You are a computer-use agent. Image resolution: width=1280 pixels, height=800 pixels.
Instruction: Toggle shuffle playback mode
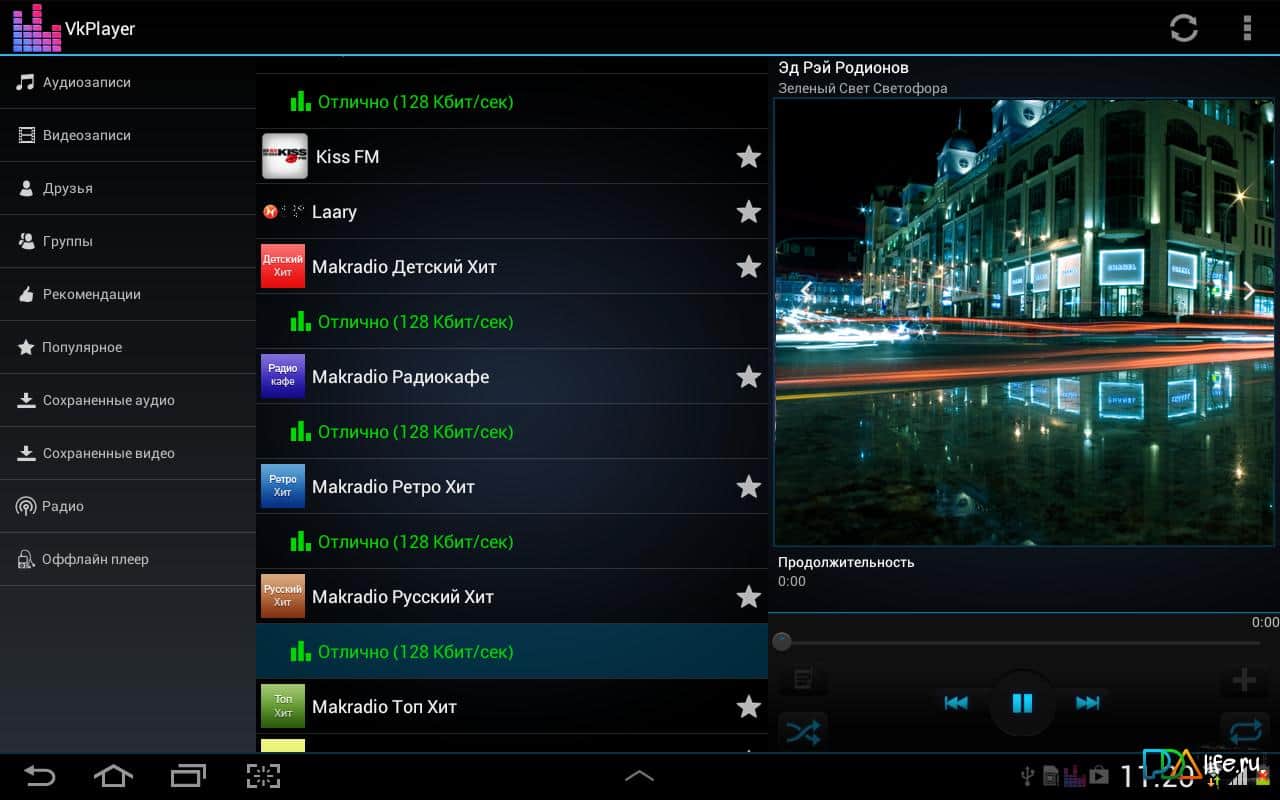[x=802, y=733]
